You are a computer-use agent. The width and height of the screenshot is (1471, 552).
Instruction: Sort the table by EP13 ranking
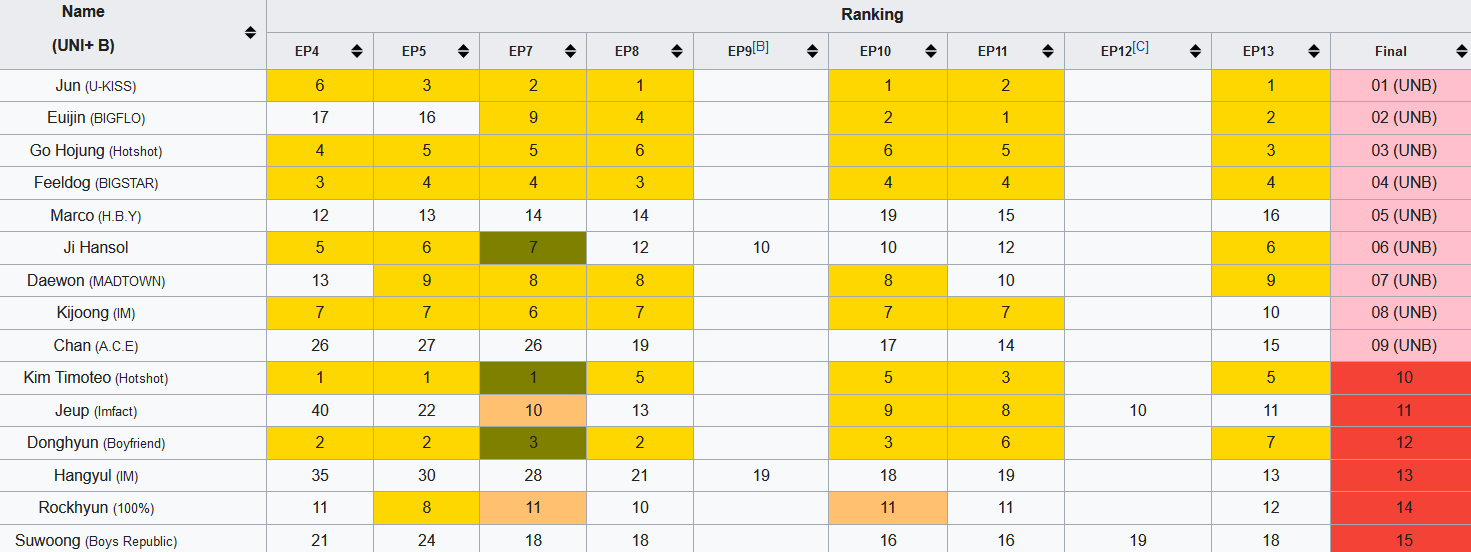(1313, 51)
